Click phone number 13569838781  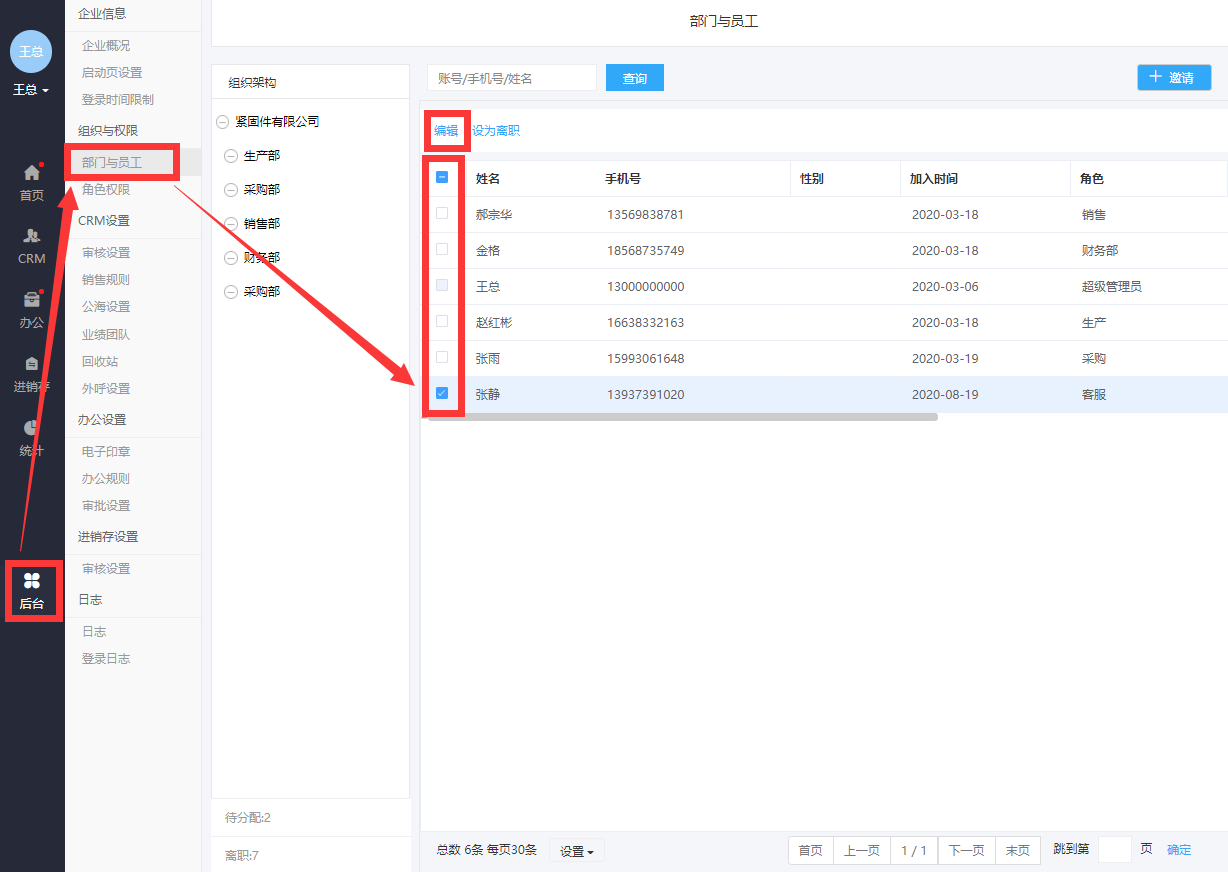point(646,215)
